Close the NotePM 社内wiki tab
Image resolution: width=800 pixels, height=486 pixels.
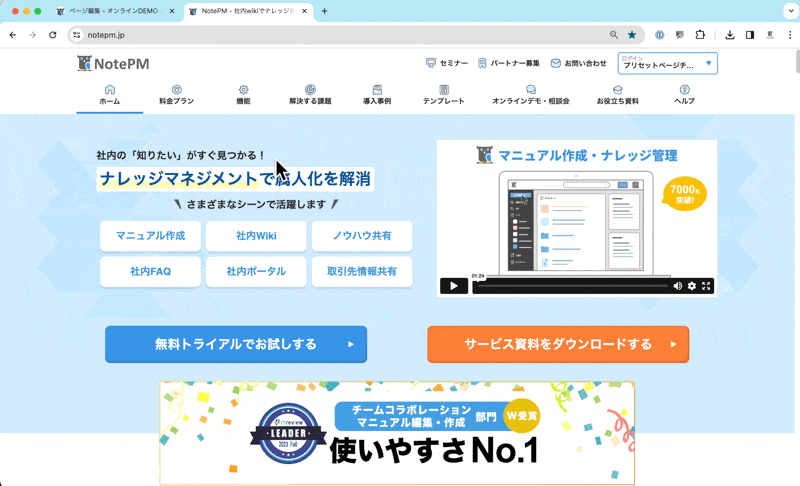tap(305, 11)
